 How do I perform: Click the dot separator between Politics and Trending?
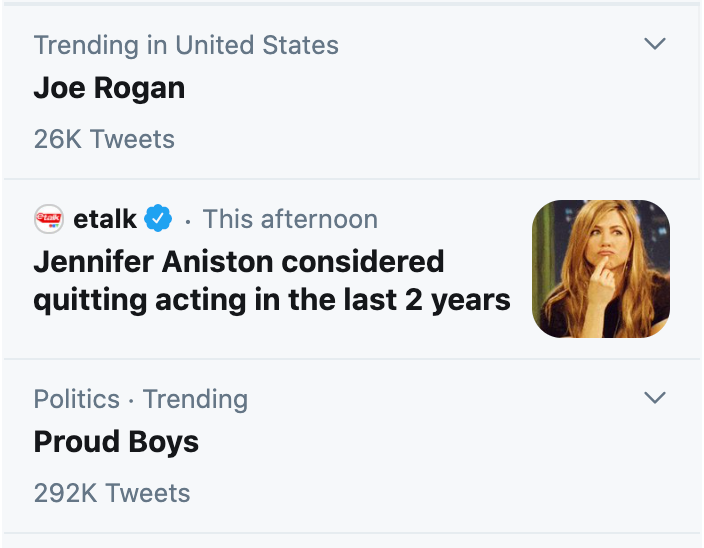point(131,400)
